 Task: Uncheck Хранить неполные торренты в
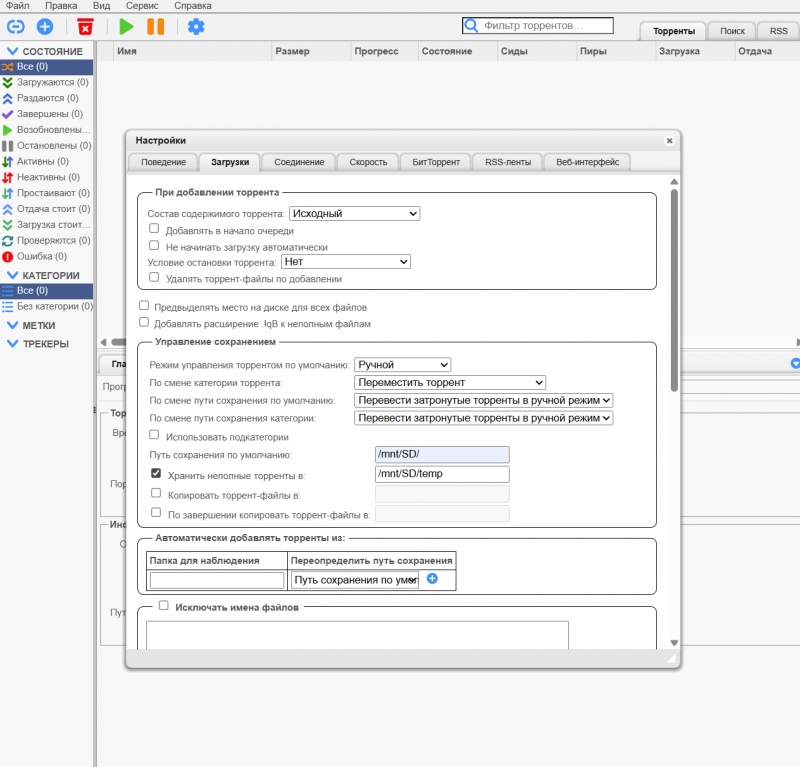coord(155,474)
